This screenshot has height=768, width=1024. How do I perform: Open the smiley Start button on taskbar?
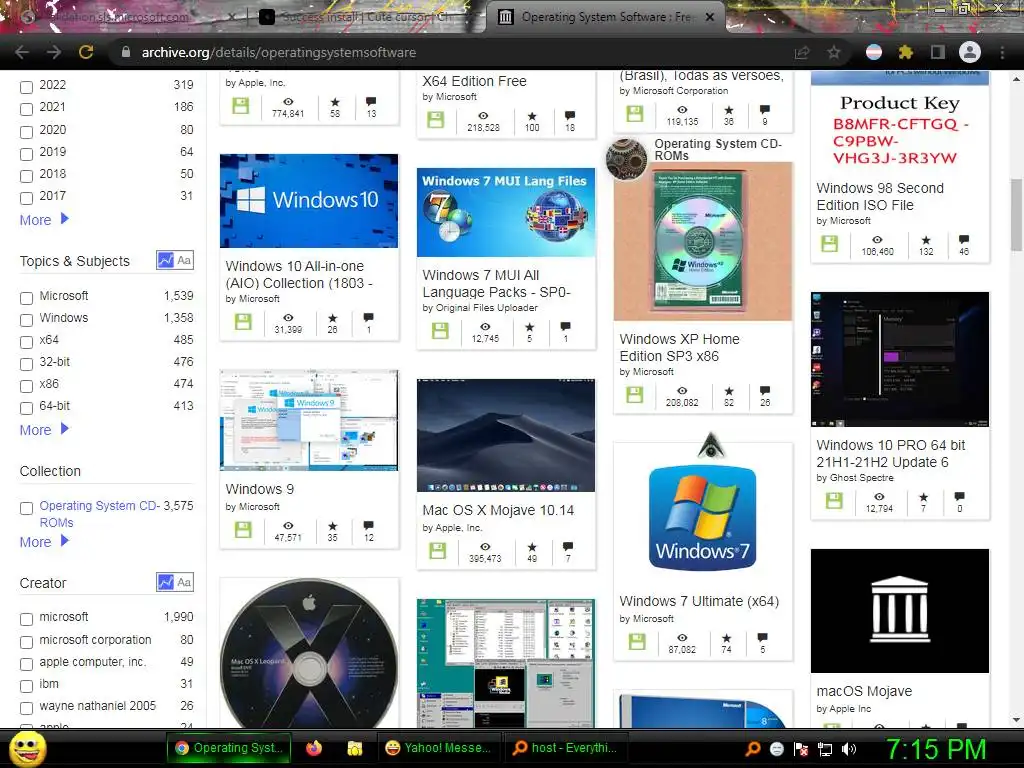(x=27, y=748)
